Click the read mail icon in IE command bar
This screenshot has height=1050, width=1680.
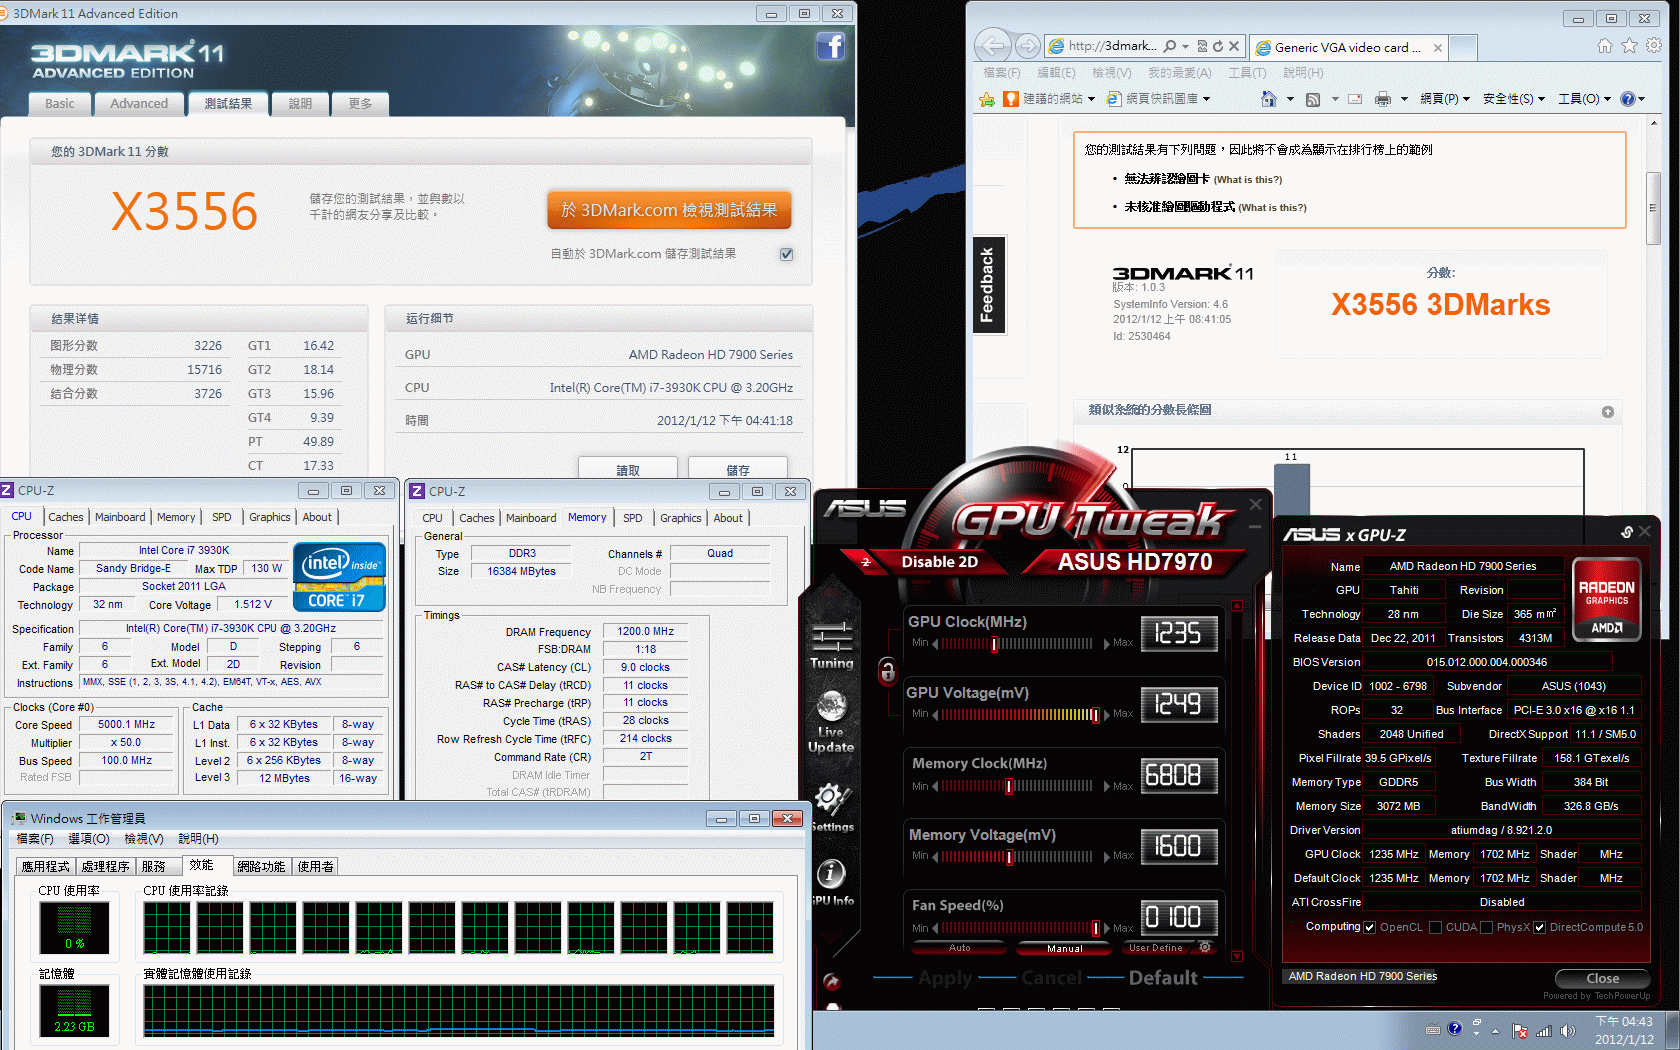pyautogui.click(x=1356, y=99)
